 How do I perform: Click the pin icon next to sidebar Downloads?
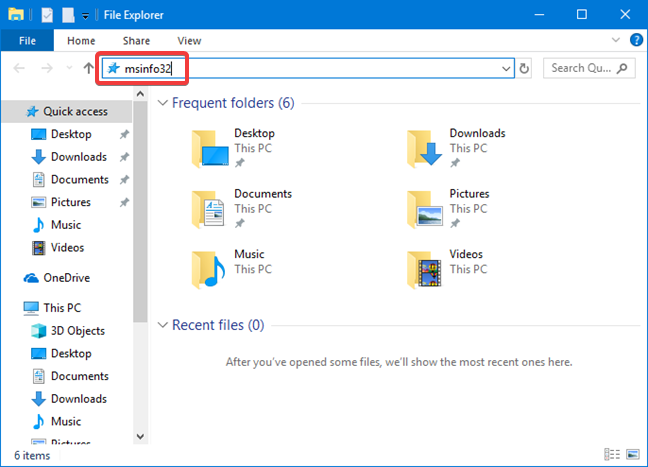[124, 157]
